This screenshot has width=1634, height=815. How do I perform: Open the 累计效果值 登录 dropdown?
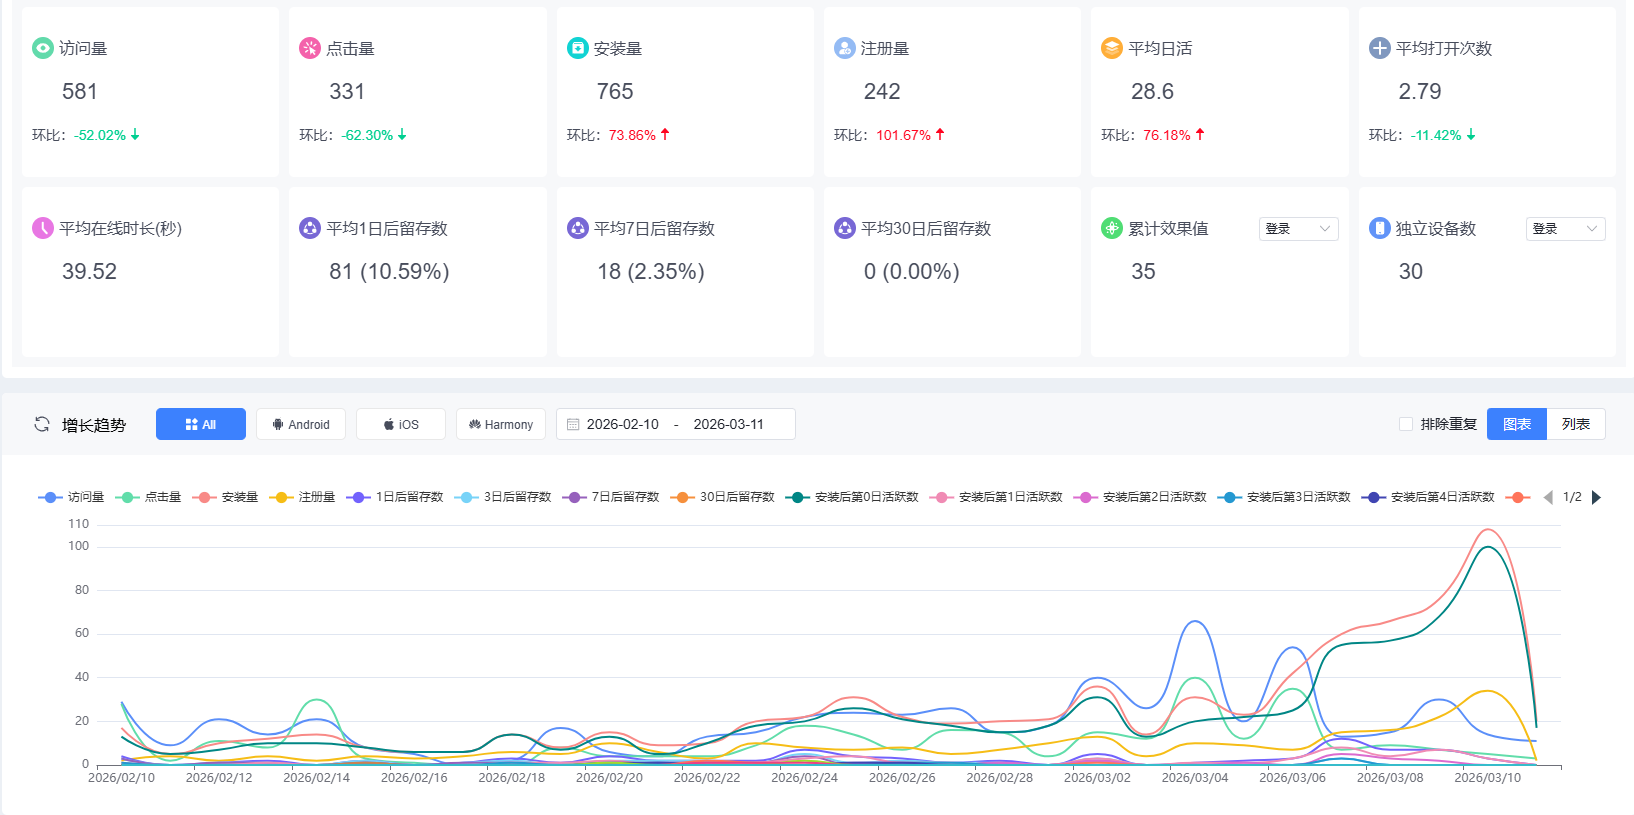(1298, 229)
